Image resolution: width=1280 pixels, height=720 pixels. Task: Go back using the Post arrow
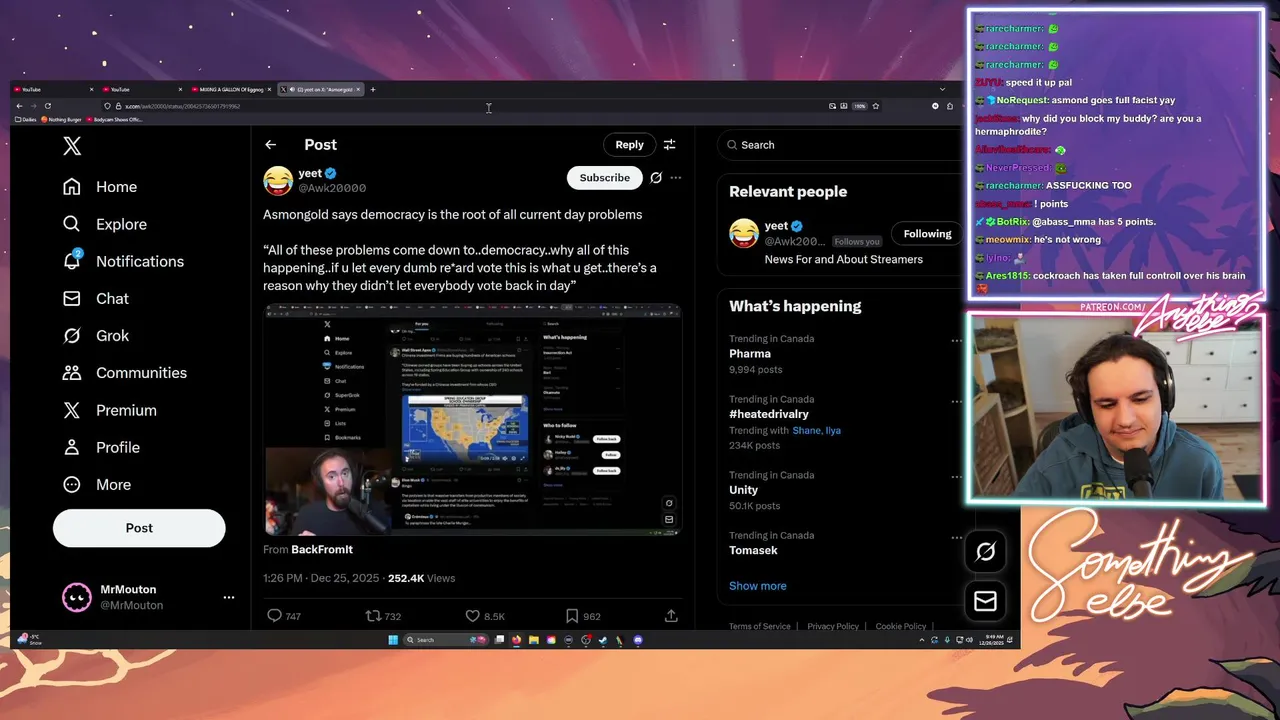click(x=270, y=145)
